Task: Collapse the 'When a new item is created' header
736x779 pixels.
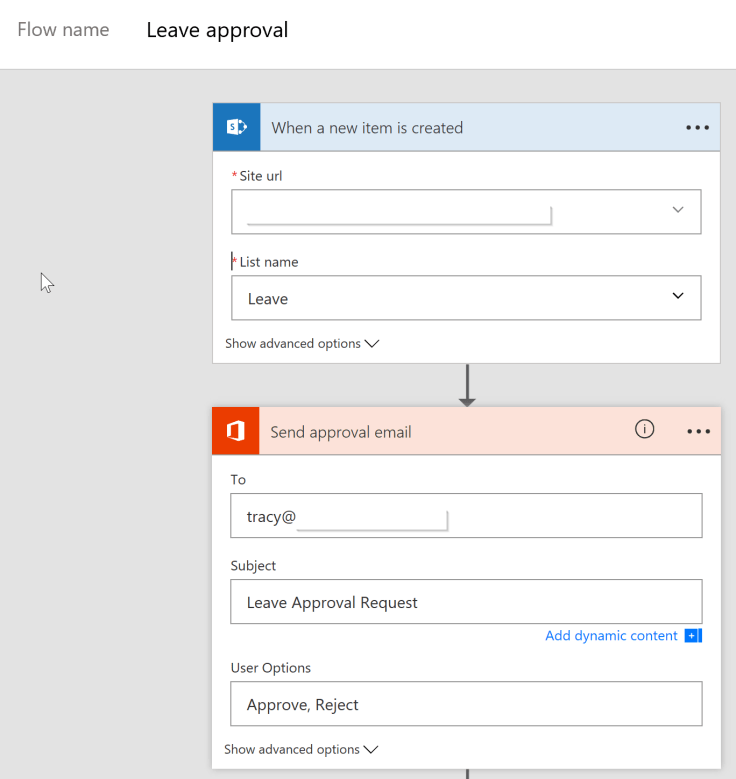Action: point(367,128)
